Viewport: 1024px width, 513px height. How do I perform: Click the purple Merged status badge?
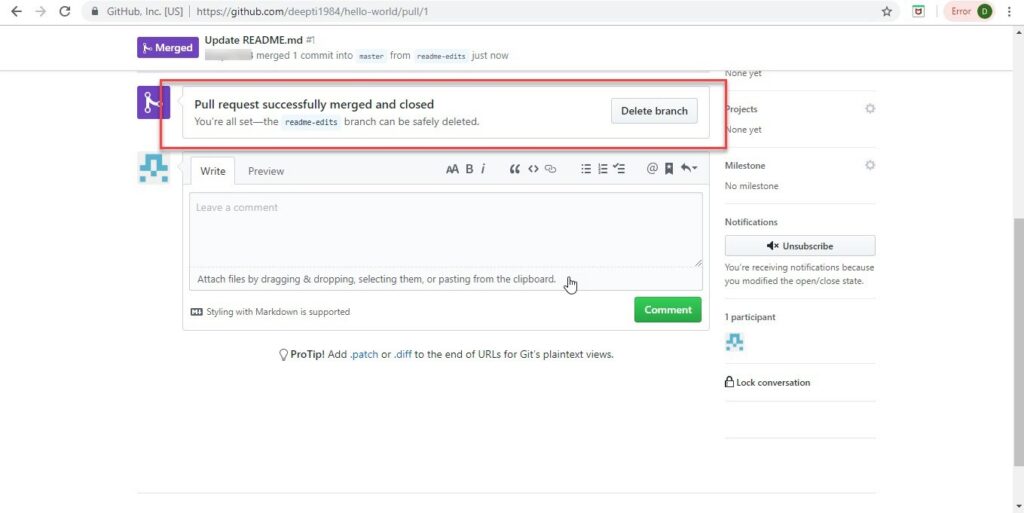click(168, 48)
